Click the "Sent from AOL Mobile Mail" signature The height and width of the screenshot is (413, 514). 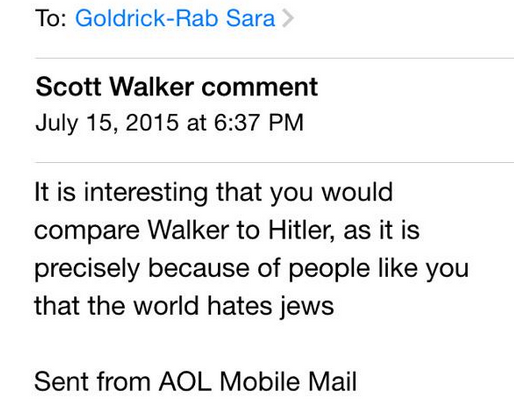coord(195,382)
